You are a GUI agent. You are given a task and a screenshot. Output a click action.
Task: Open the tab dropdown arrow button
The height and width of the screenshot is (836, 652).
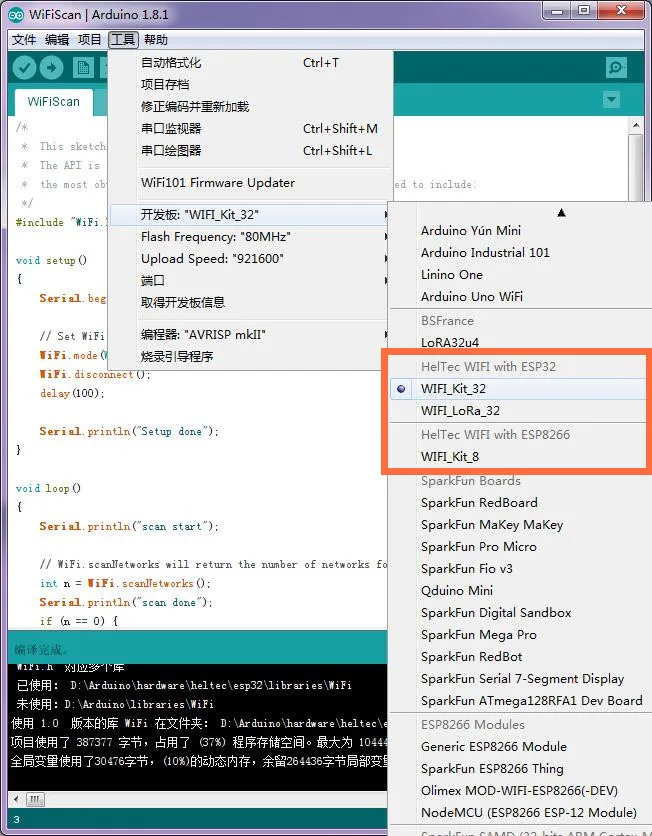611,100
